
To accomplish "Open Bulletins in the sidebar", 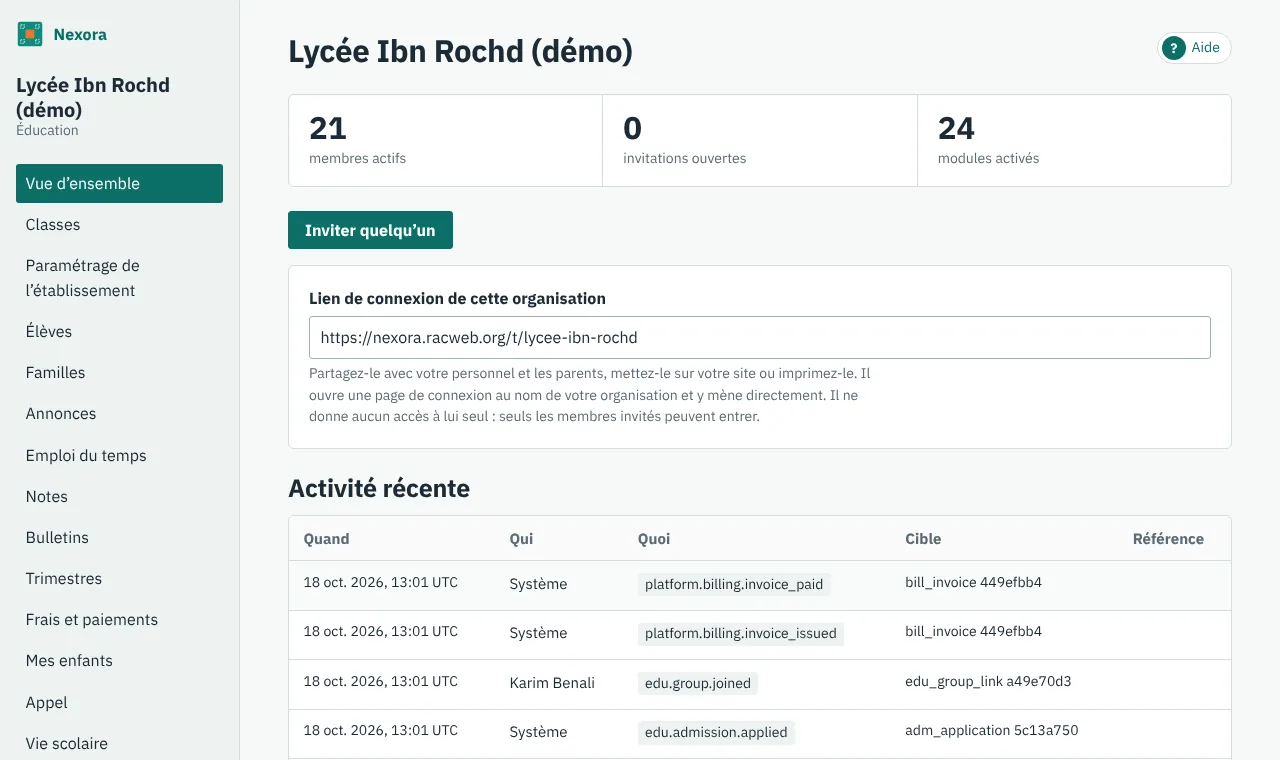I will 119,537.
